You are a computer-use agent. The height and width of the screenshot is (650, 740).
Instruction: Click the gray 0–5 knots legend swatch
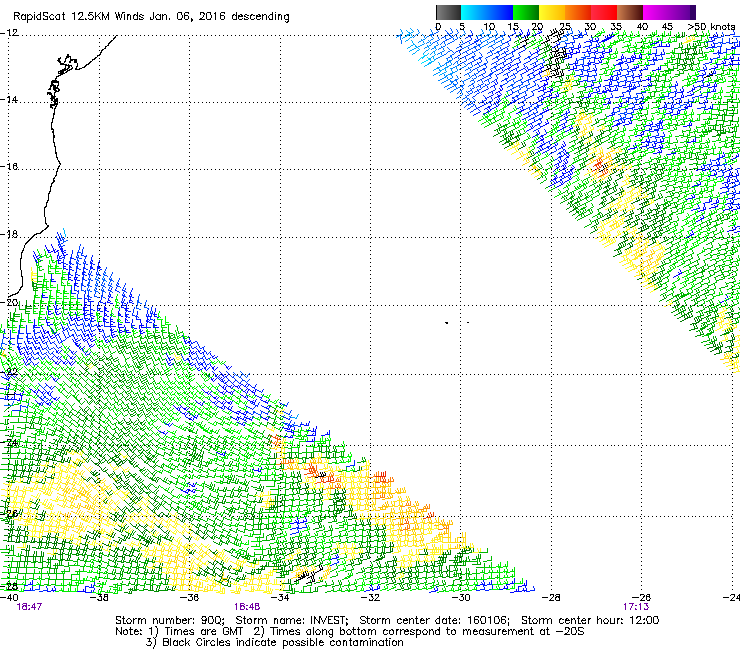pyautogui.click(x=448, y=12)
